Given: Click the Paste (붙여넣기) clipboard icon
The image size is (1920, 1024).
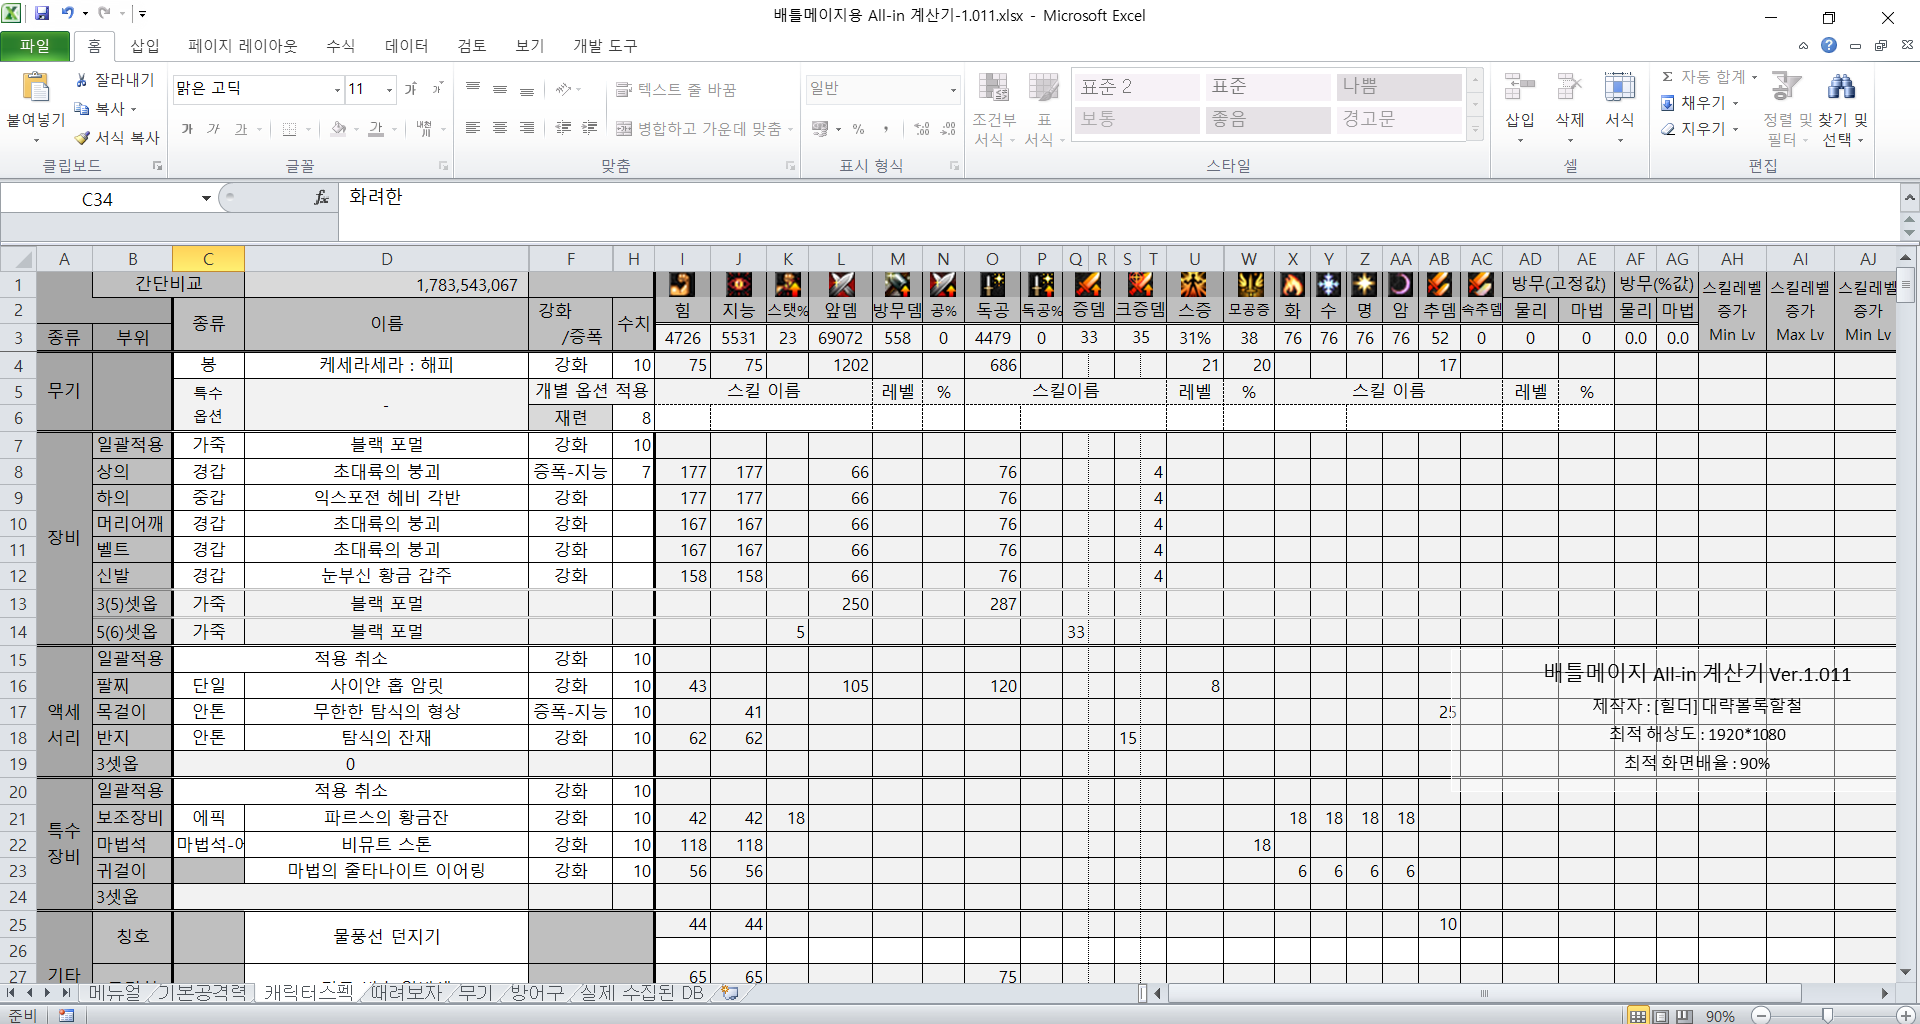Looking at the screenshot, I should (x=36, y=88).
